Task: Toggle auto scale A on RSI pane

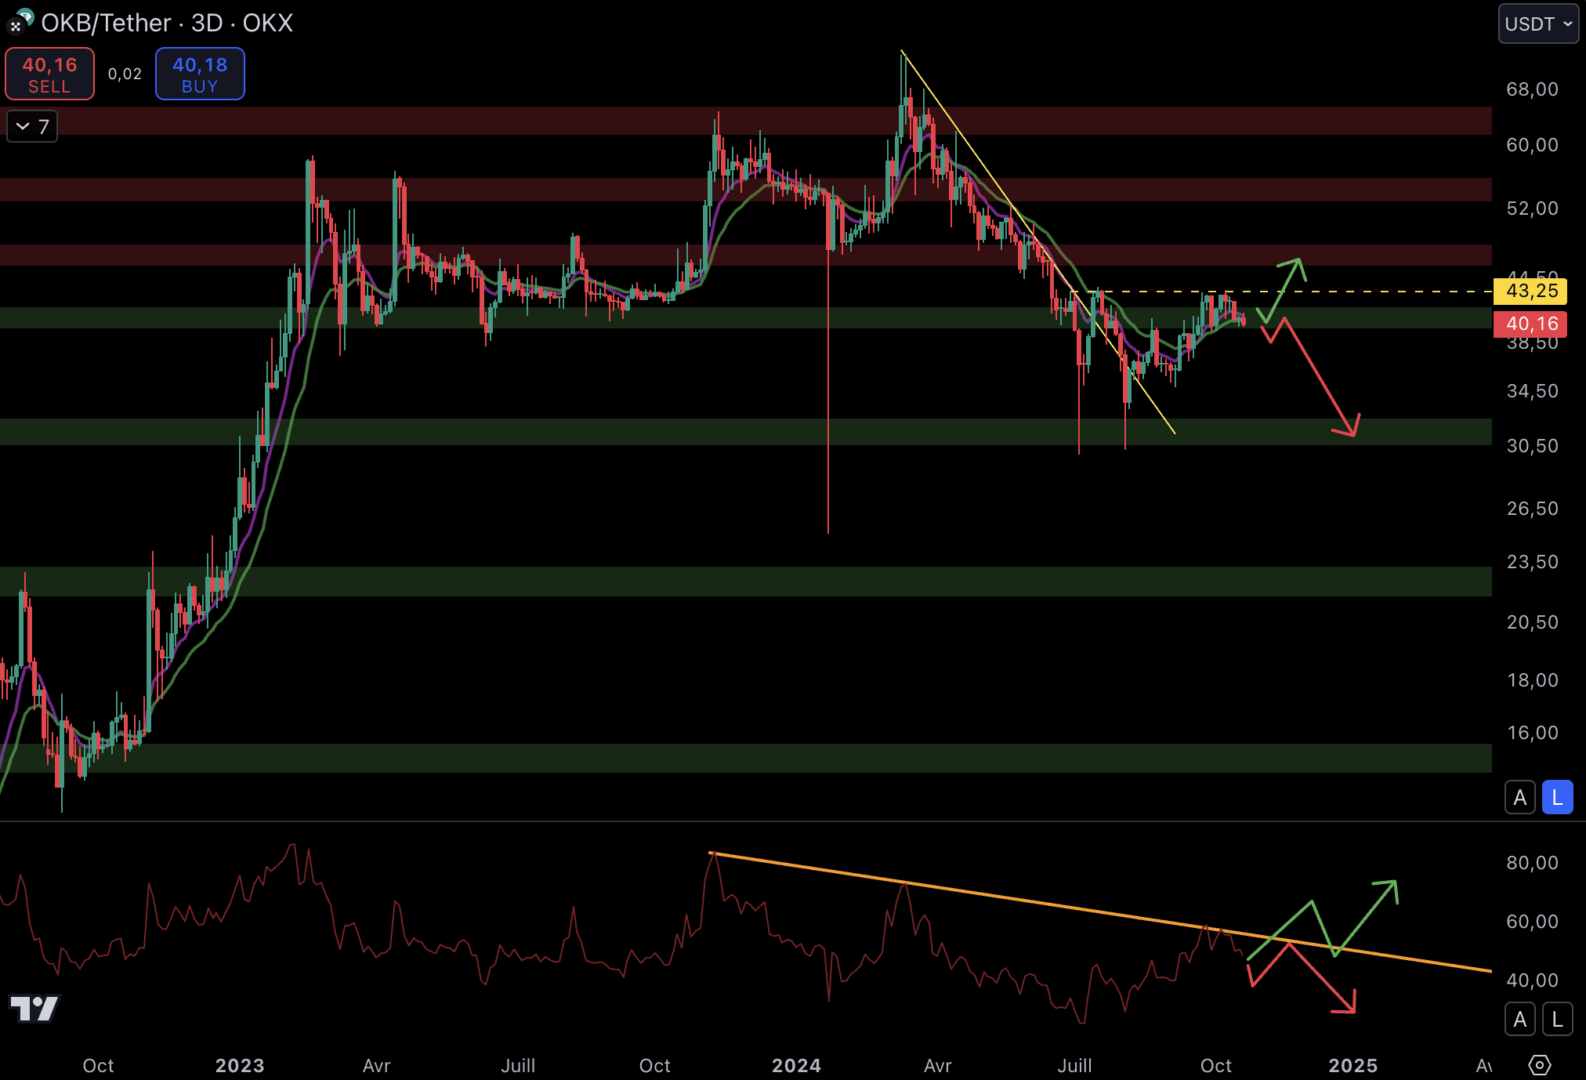Action: [x=1520, y=1019]
